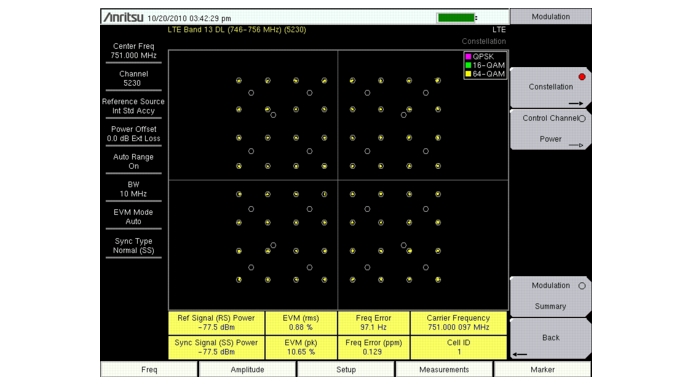Click the yellow 64-QAM legend square
689x386 pixels.
click(468, 74)
